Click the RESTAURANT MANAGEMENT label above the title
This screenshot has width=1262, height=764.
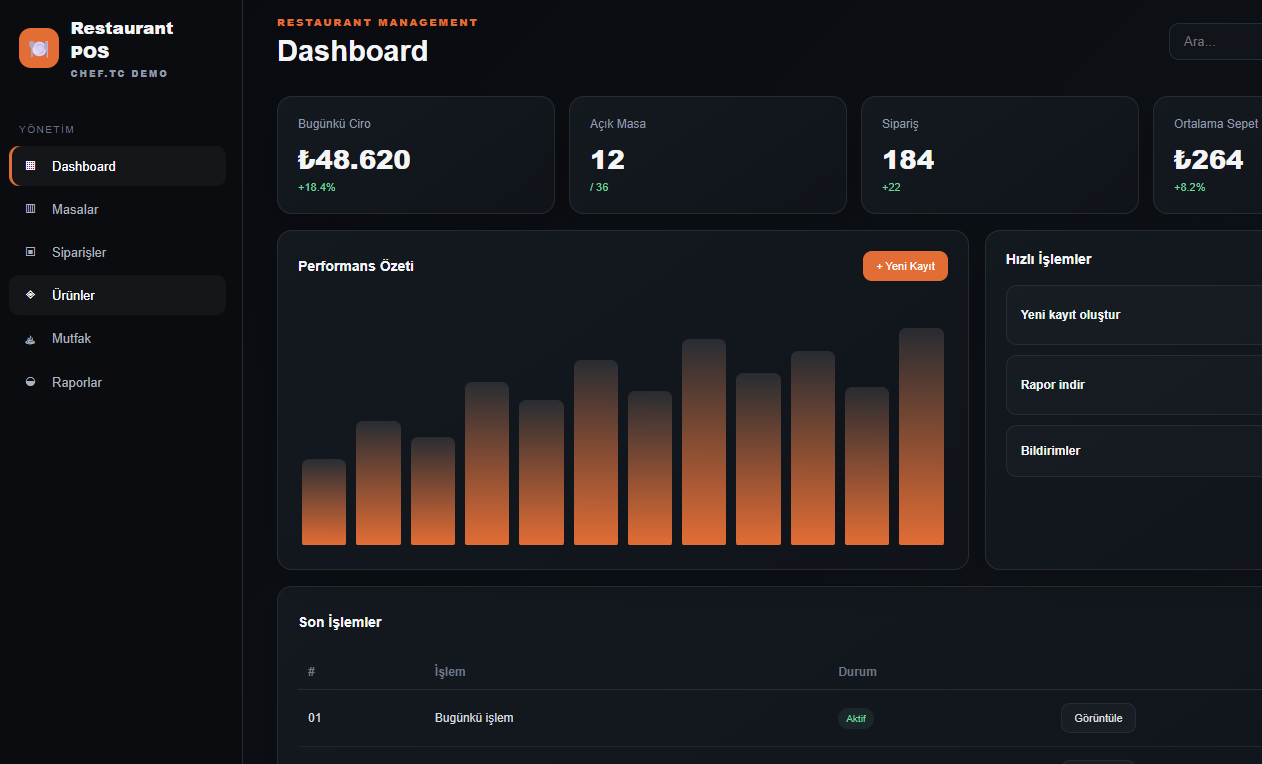coord(378,22)
